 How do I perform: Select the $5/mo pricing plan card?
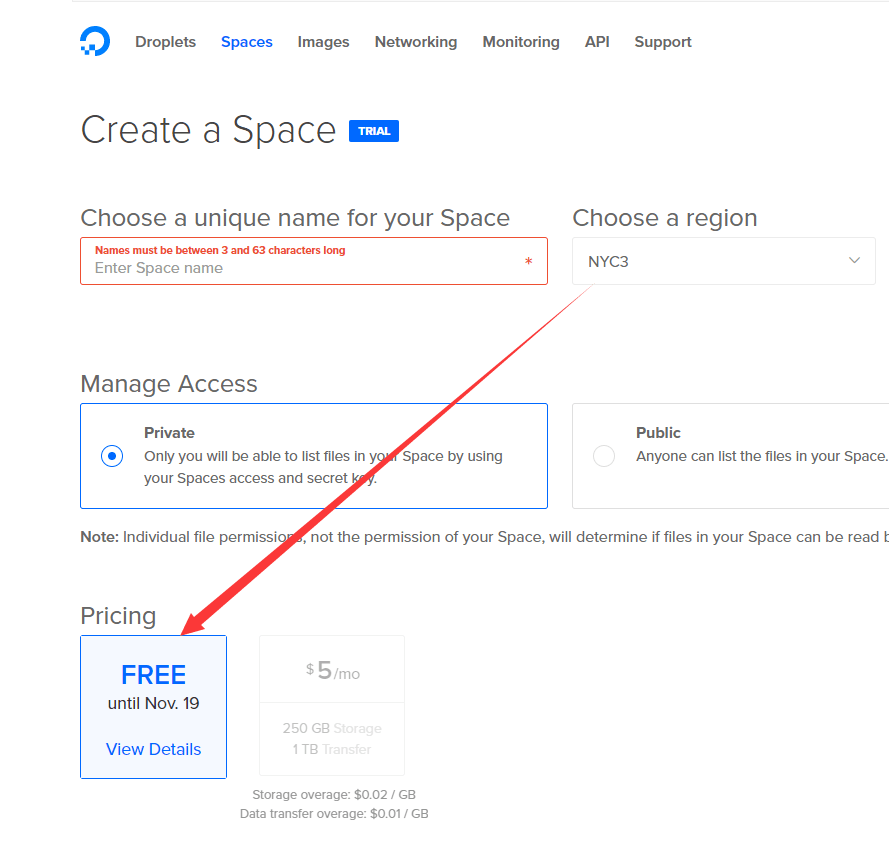pyautogui.click(x=332, y=705)
